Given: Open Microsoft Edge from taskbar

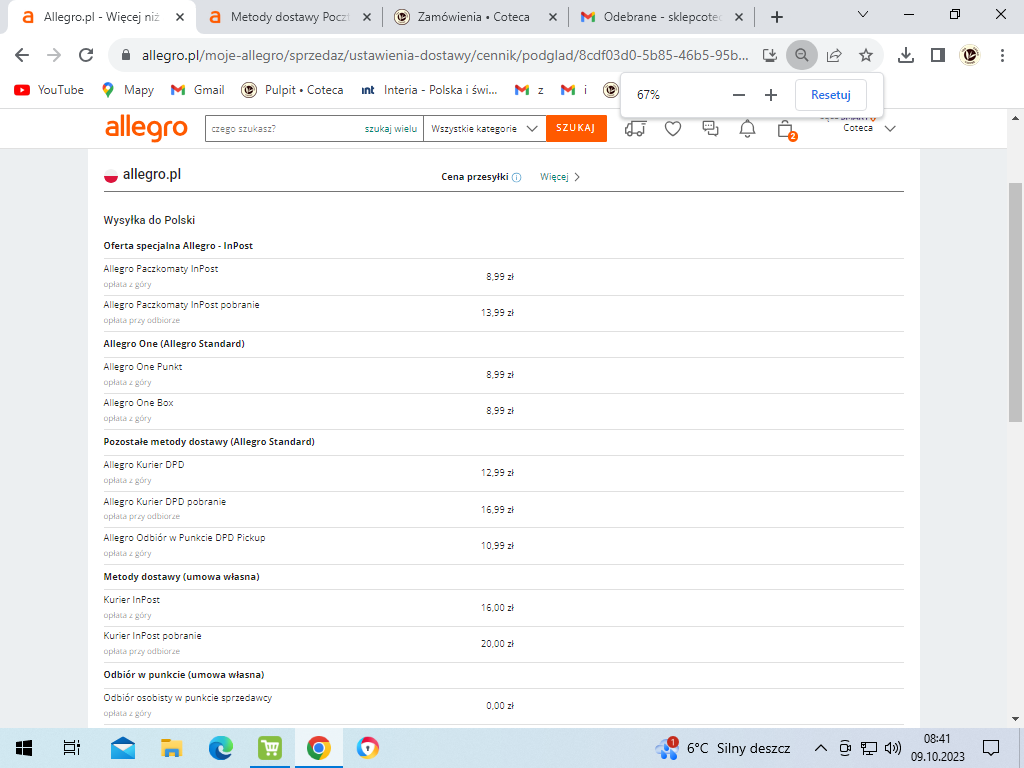Looking at the screenshot, I should coord(220,748).
